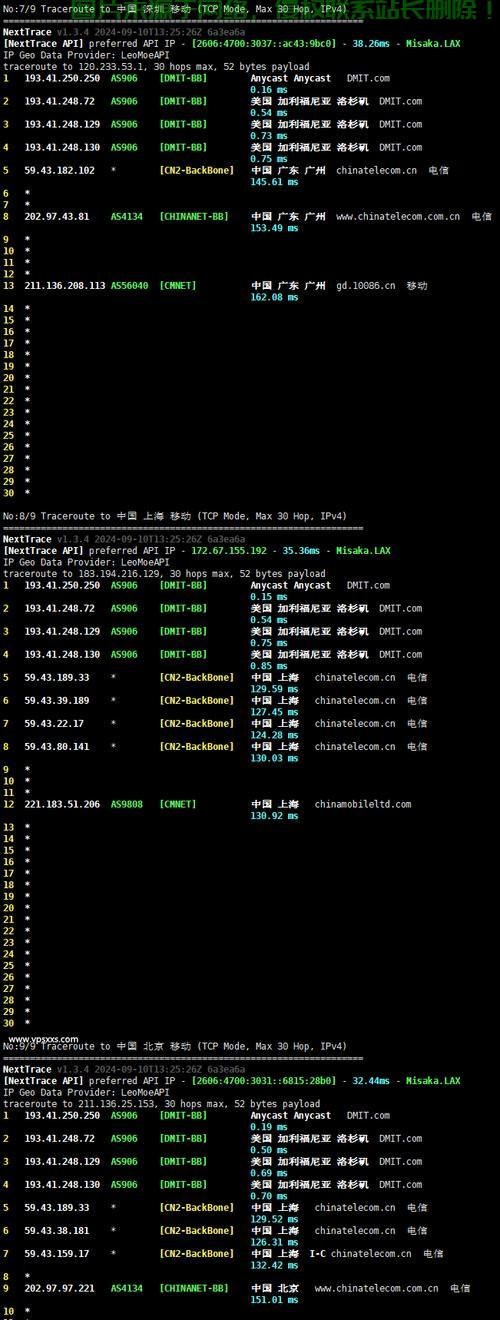
Task: Select IP address 59.43.39.189
Action: [57, 700]
